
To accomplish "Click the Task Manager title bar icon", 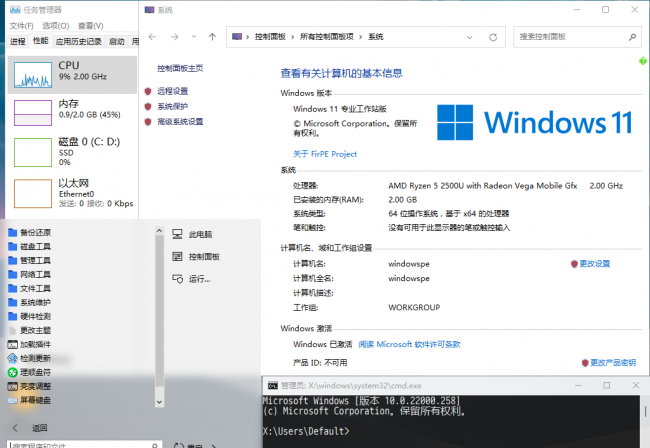I will [15, 10].
